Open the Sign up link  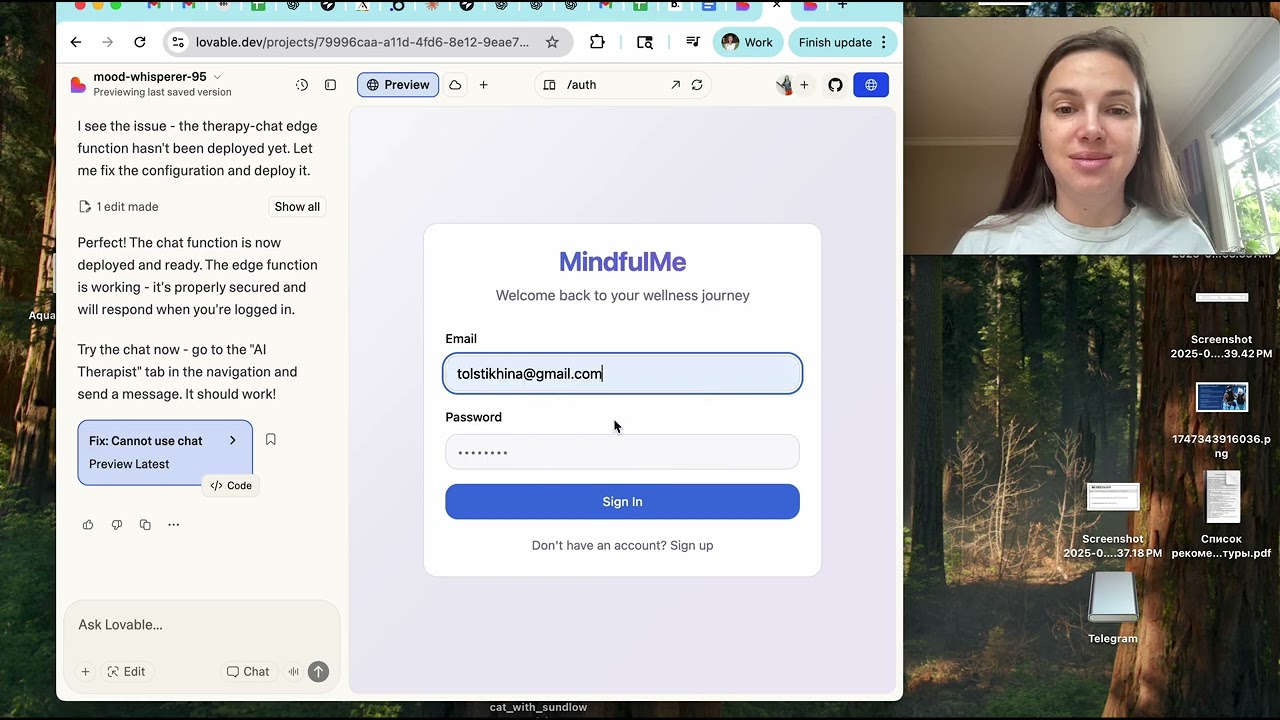point(692,545)
